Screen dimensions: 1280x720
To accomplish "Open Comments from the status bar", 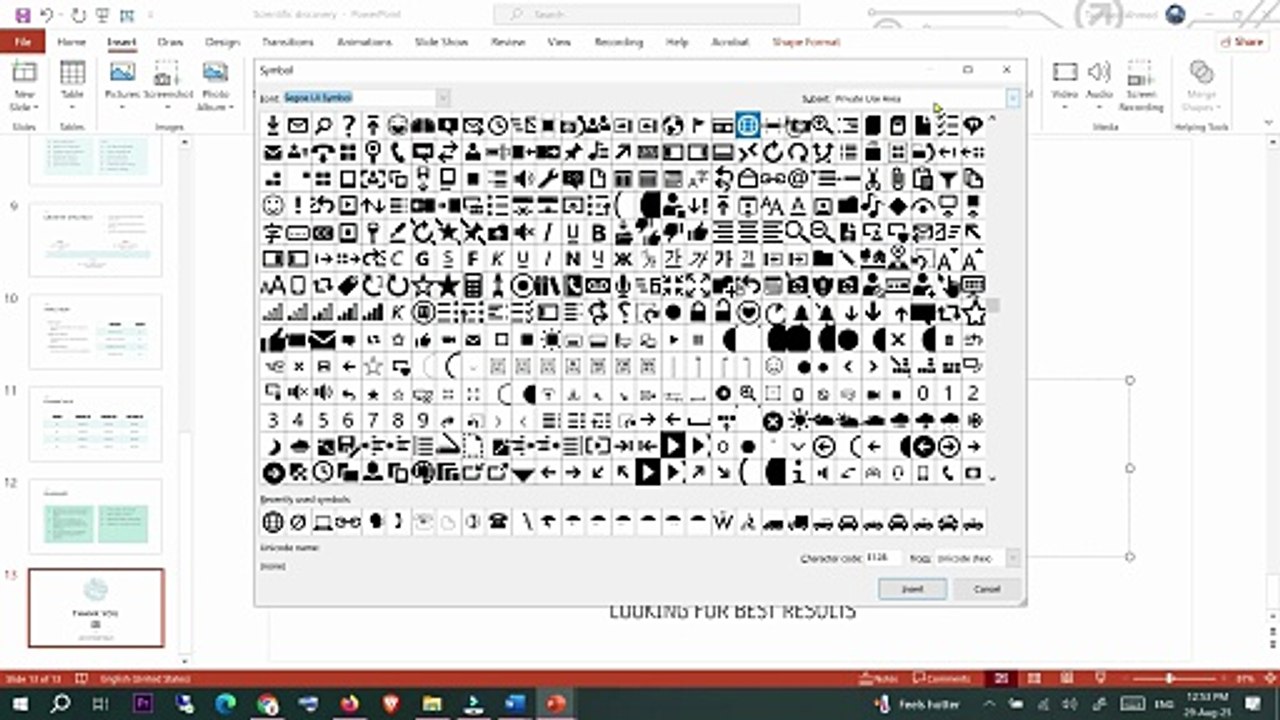I will 942,678.
